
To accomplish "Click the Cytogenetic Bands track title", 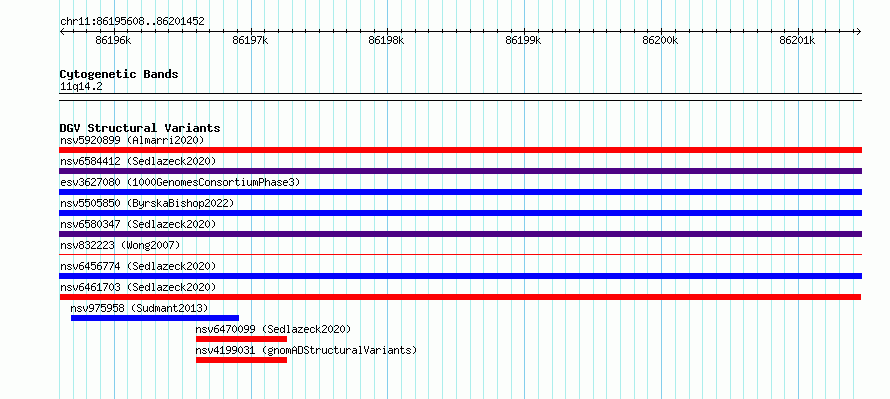I will (119, 74).
